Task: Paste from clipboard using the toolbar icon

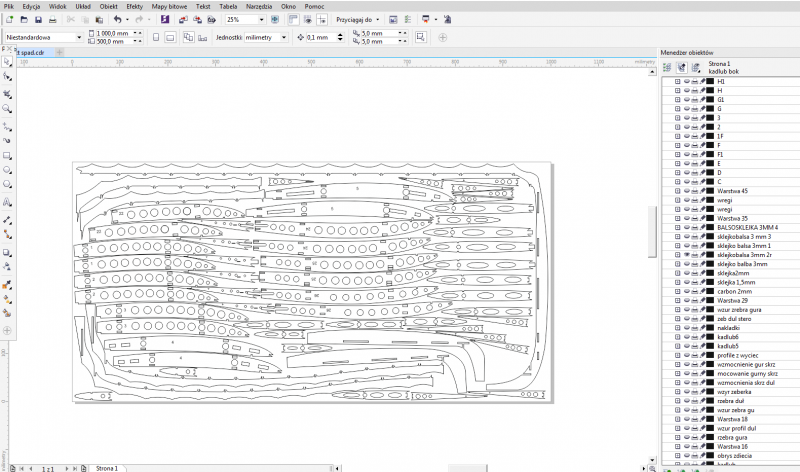Action: tap(99, 19)
